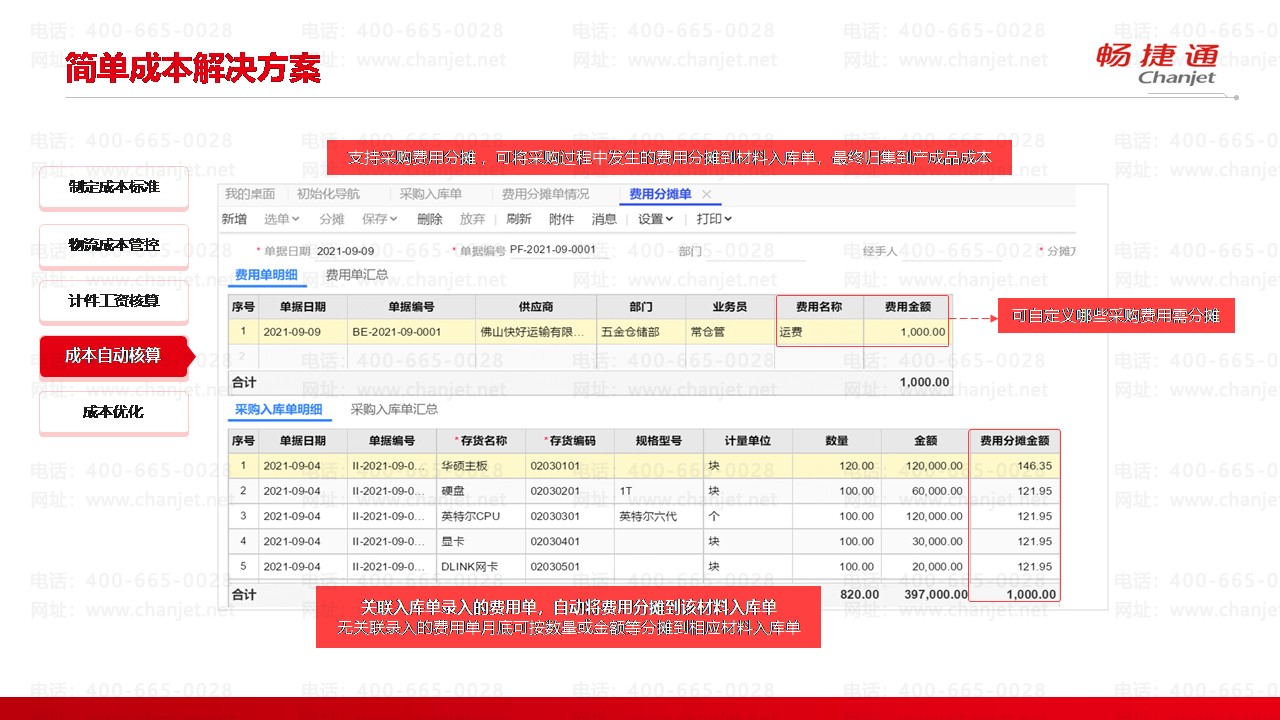Click inventory code 02030501
1280x720 pixels.
569,566
